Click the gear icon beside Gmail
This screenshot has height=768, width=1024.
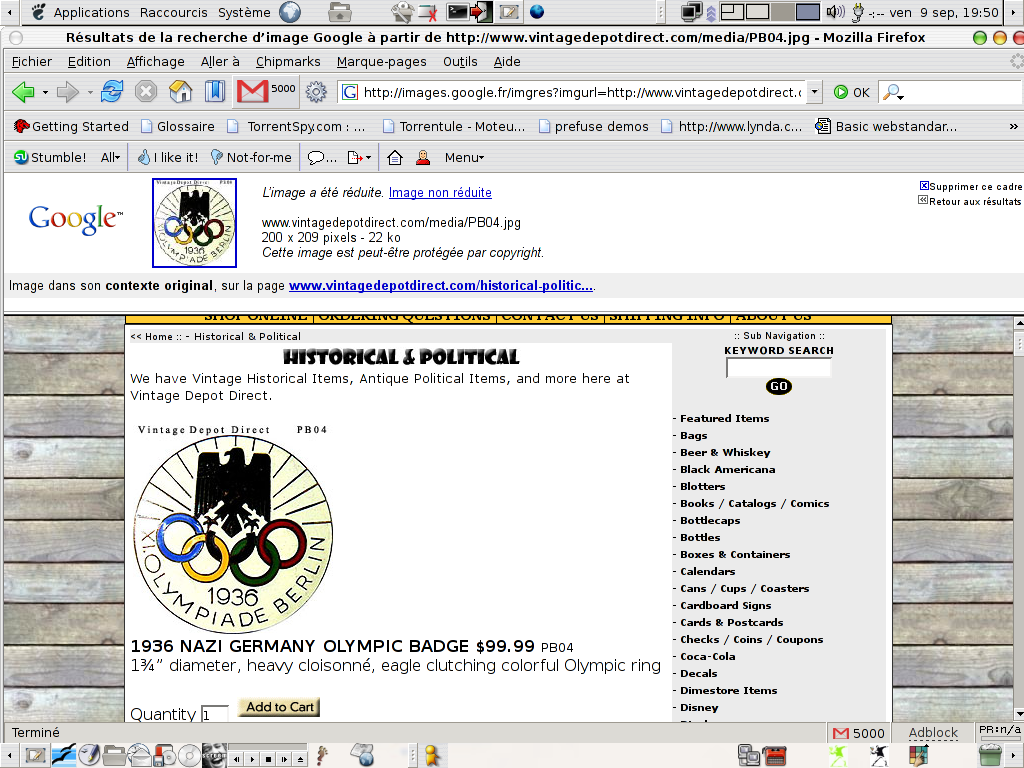(x=316, y=92)
